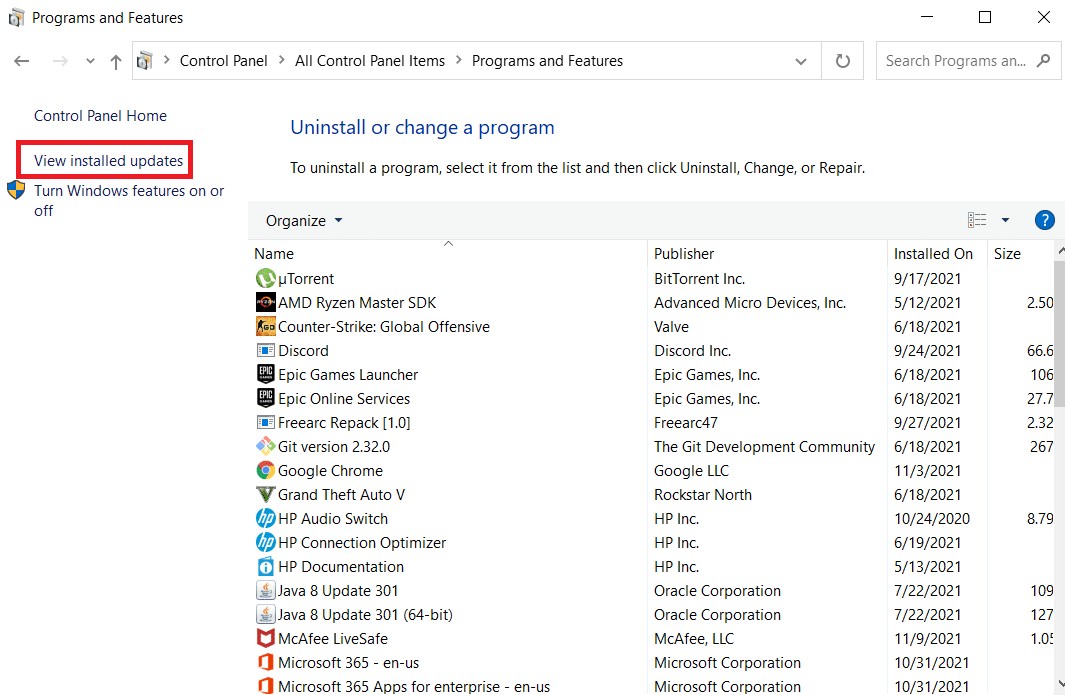
Task: Click the HP Documentation icon
Action: 266,567
